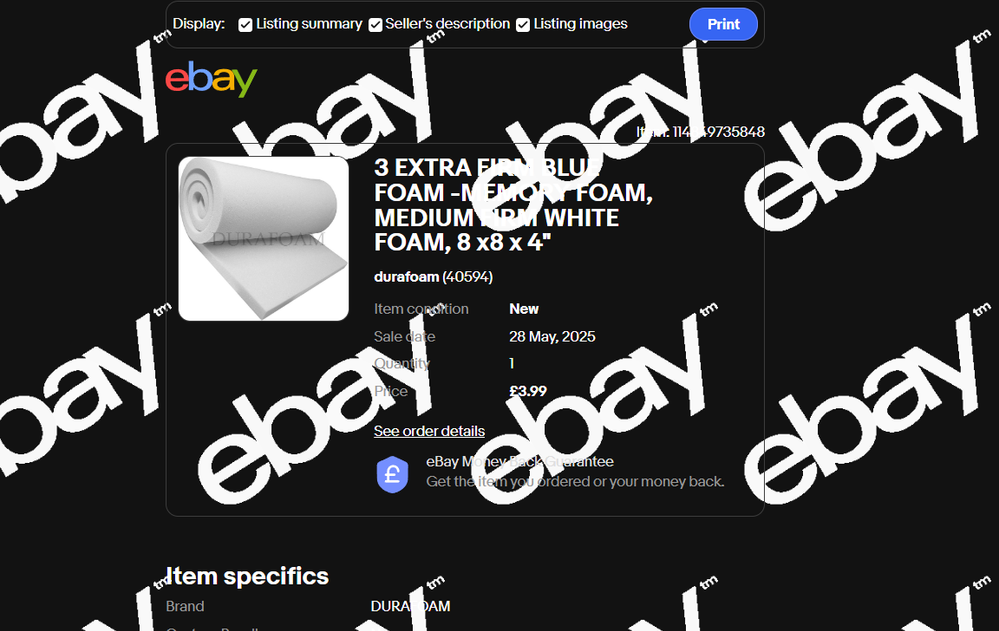Click the Print button

[723, 24]
